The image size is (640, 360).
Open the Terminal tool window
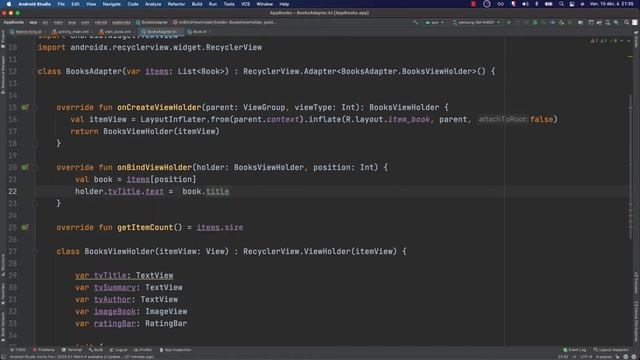(72, 350)
